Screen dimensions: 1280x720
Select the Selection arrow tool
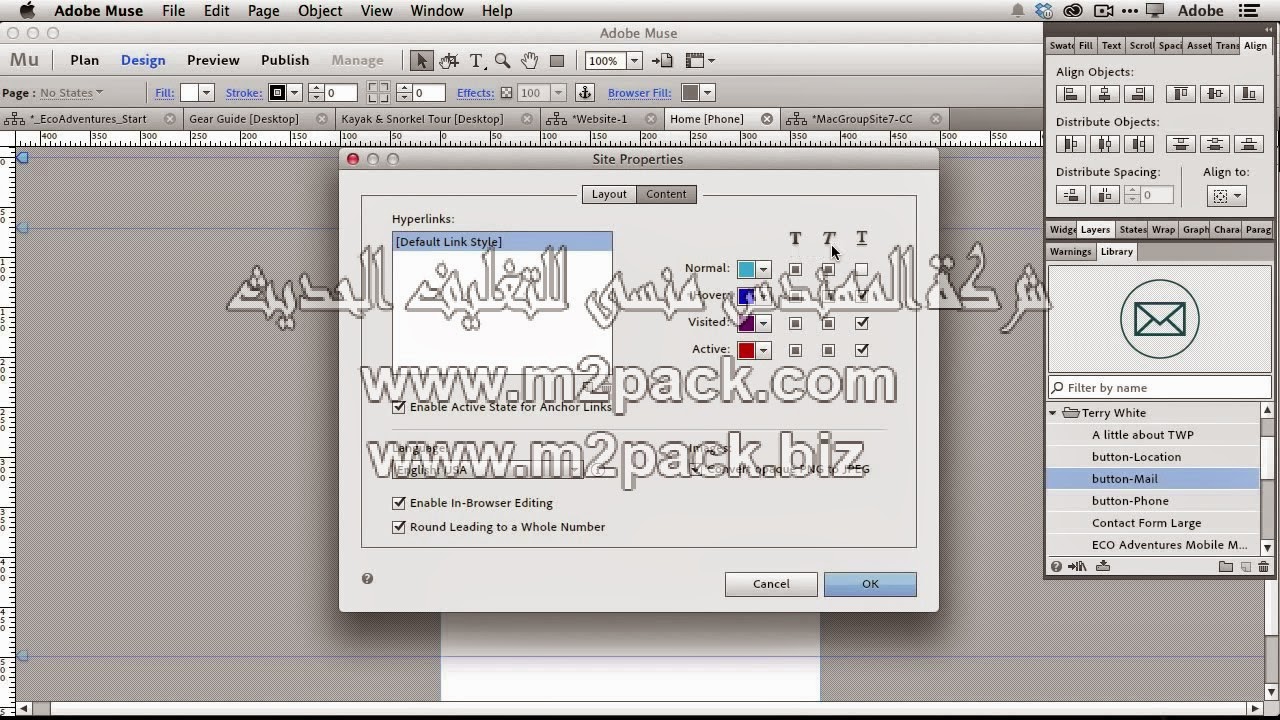tap(421, 61)
